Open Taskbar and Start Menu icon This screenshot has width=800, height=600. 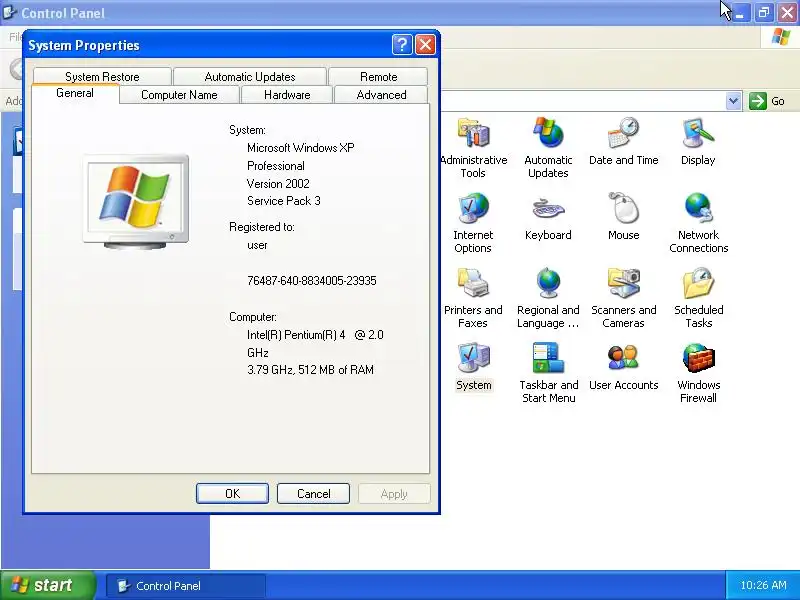pyautogui.click(x=548, y=372)
